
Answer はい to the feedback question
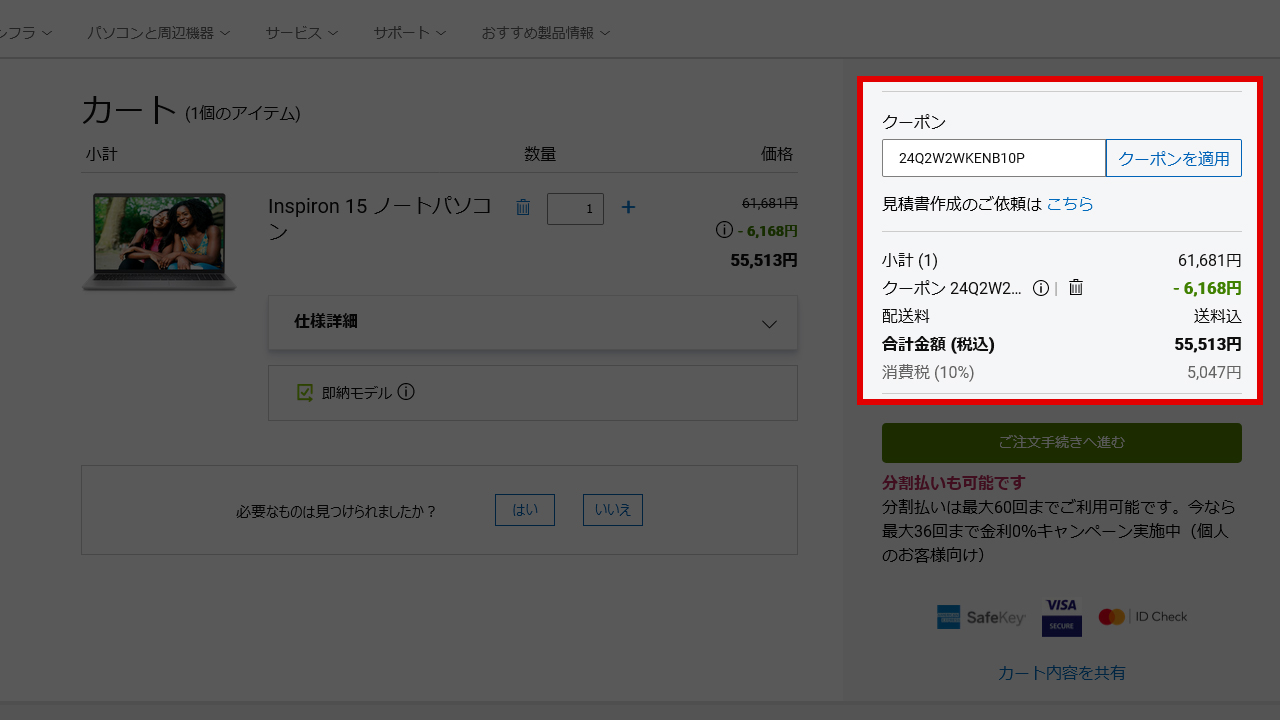pyautogui.click(x=525, y=510)
